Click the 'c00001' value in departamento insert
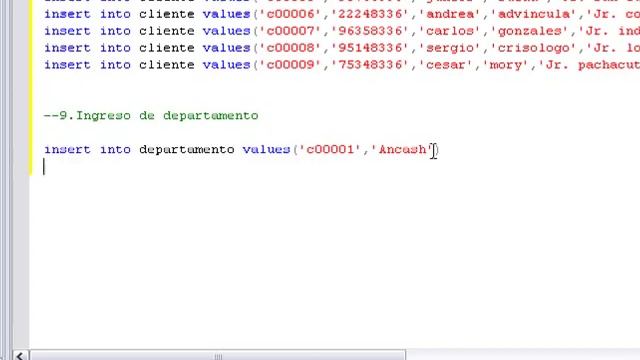640x360 pixels. pyautogui.click(x=330, y=149)
